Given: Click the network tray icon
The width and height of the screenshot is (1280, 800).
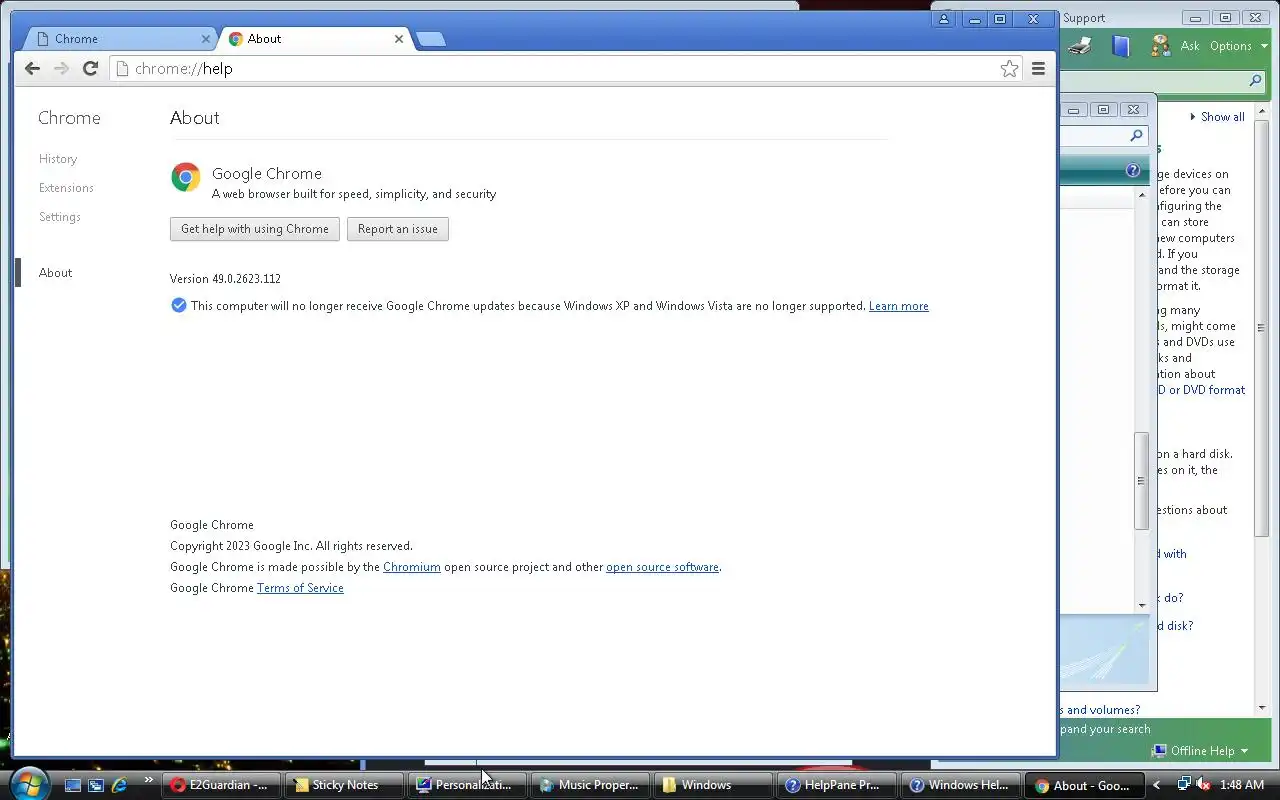Looking at the screenshot, I should click(1184, 784).
